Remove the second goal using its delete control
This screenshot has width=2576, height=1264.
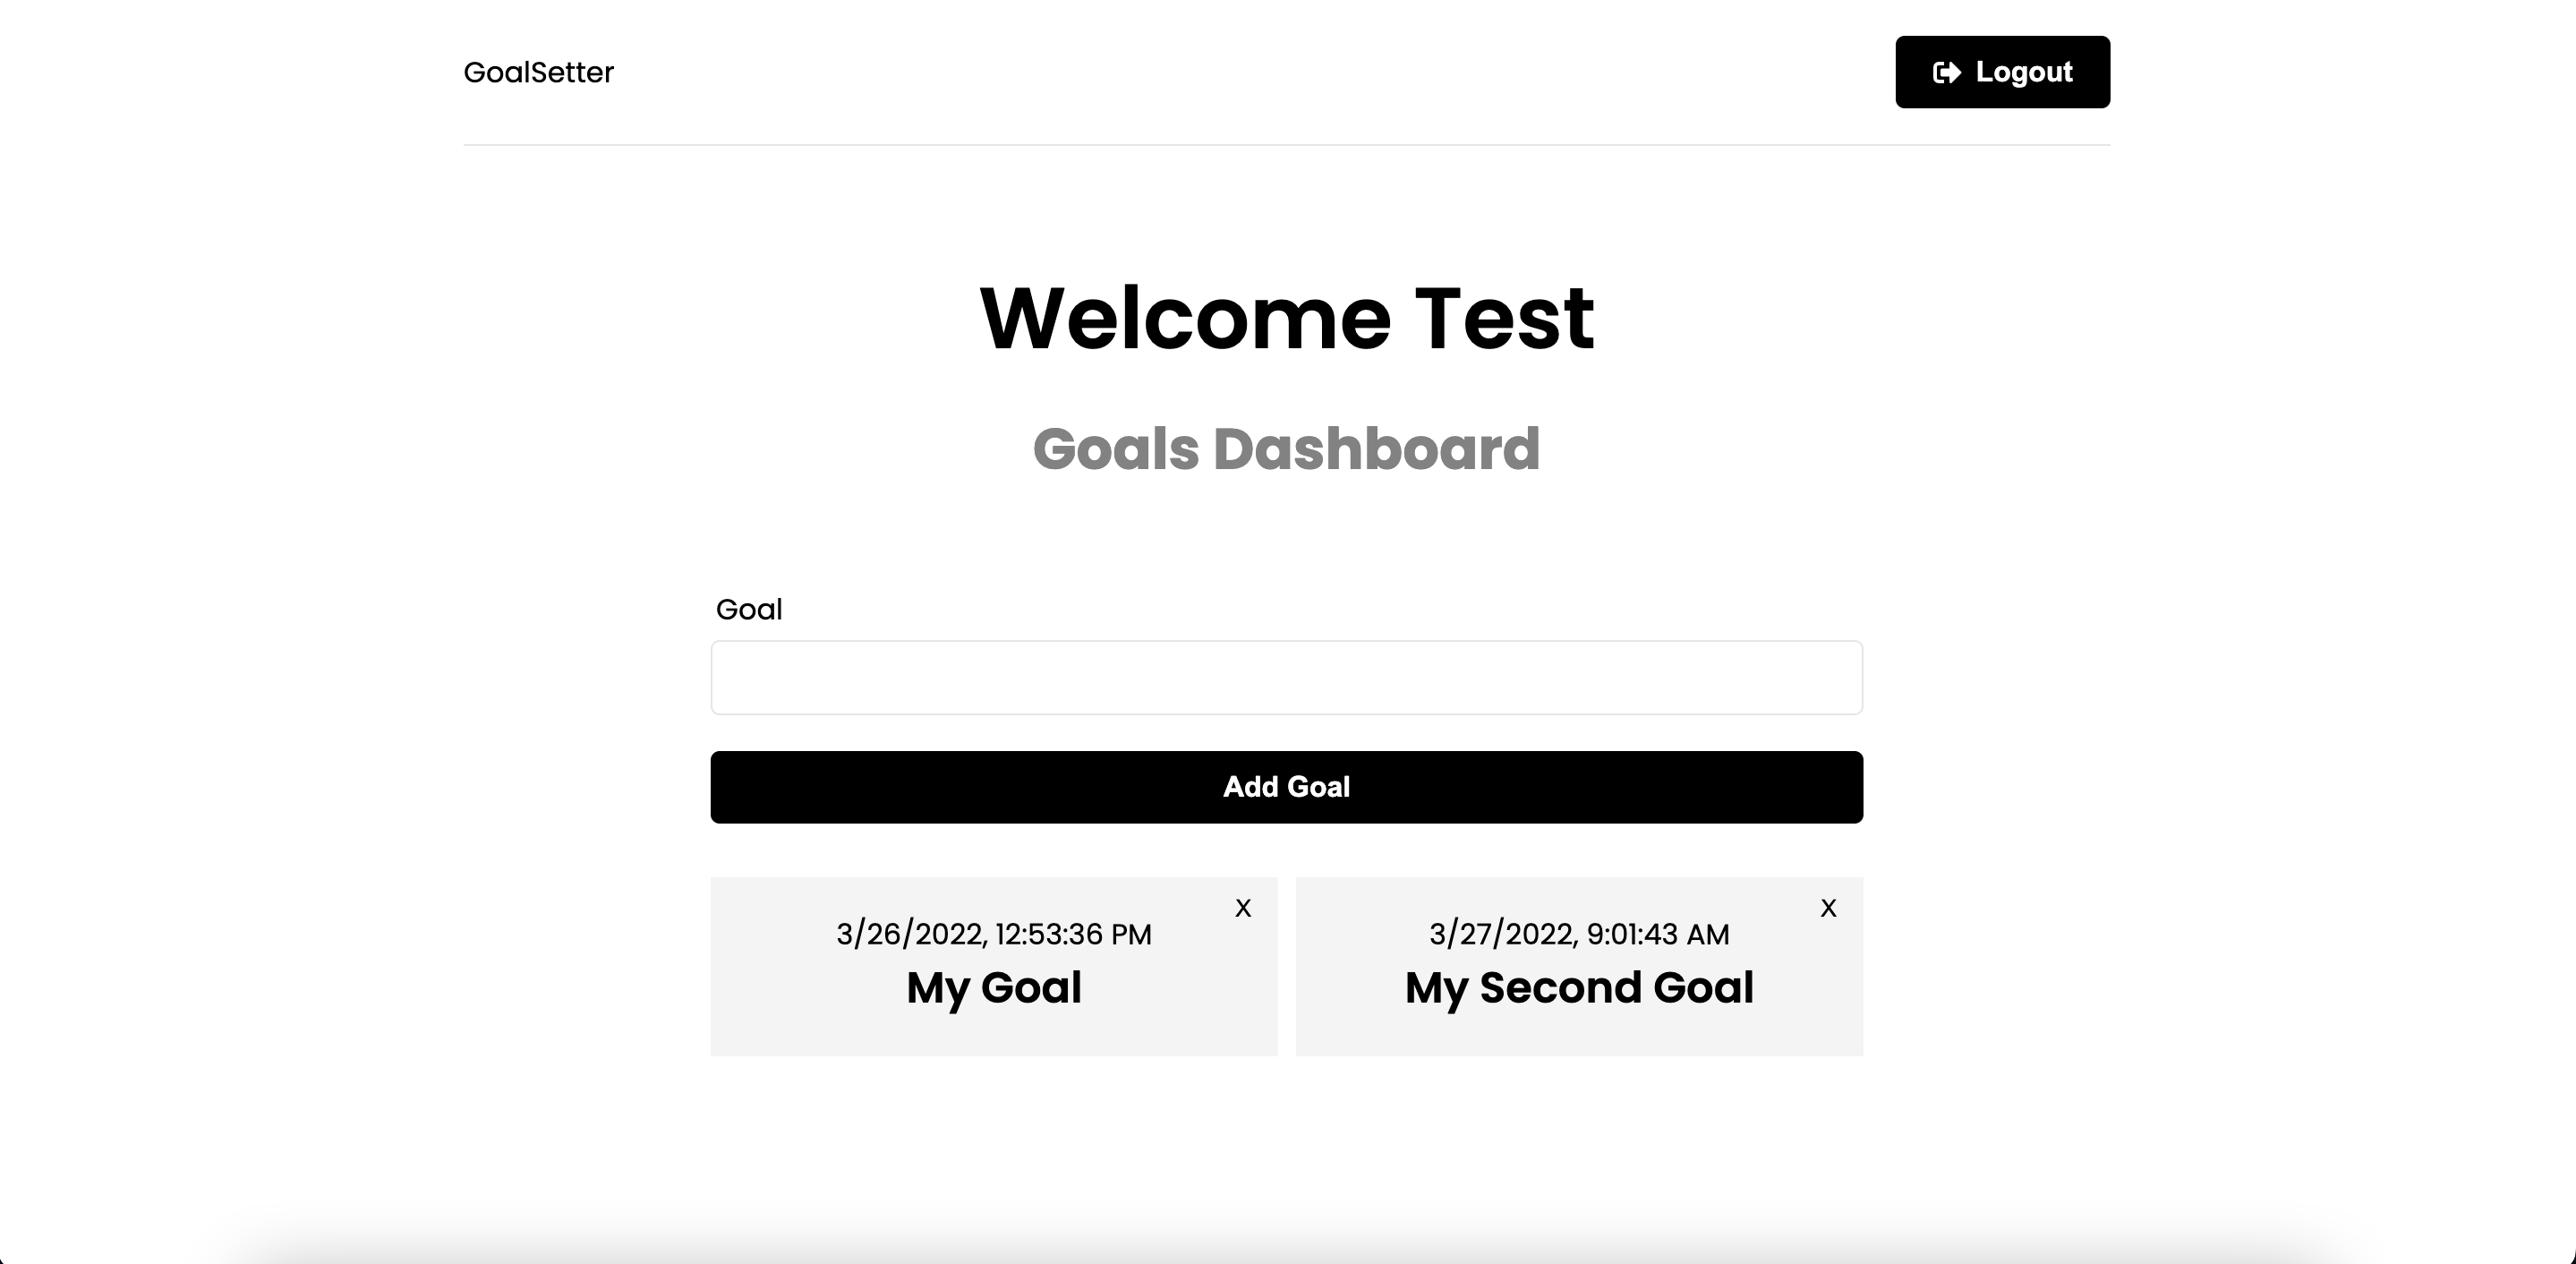tap(1828, 908)
